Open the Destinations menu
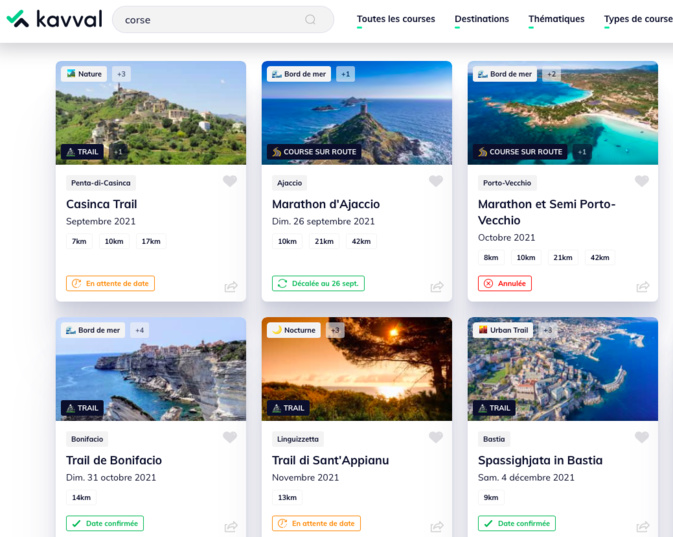 click(x=481, y=19)
